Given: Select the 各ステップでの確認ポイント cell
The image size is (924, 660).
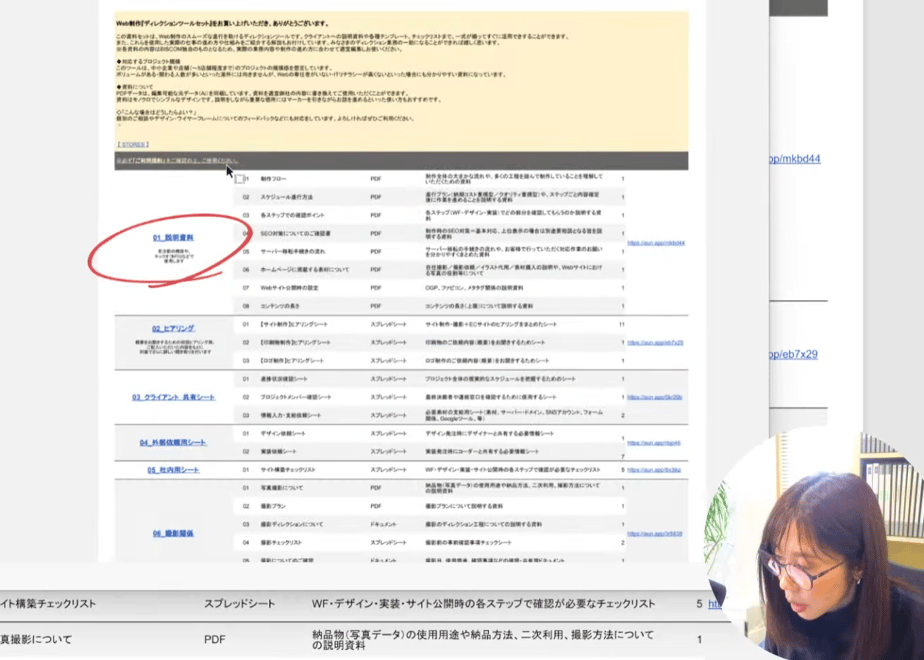Looking at the screenshot, I should [x=292, y=216].
